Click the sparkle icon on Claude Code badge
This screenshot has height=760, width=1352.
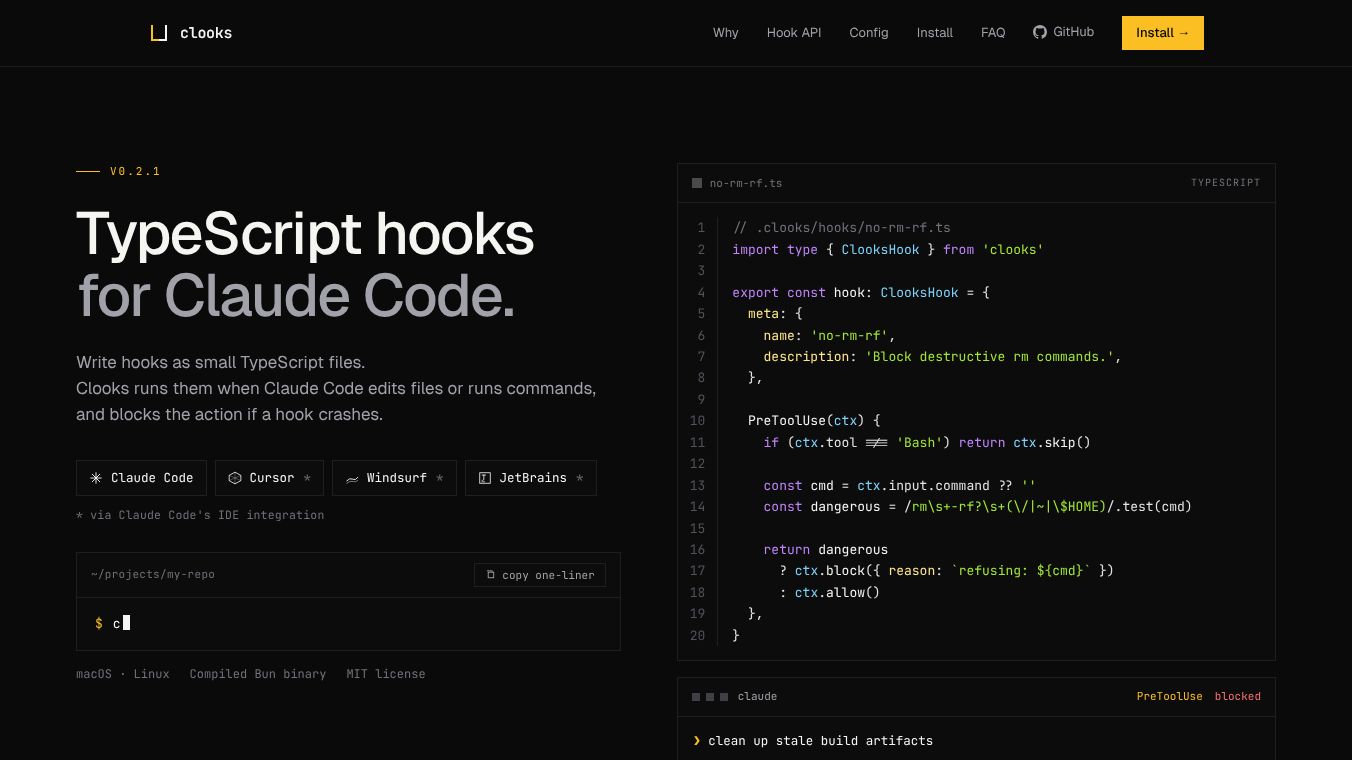coord(96,478)
